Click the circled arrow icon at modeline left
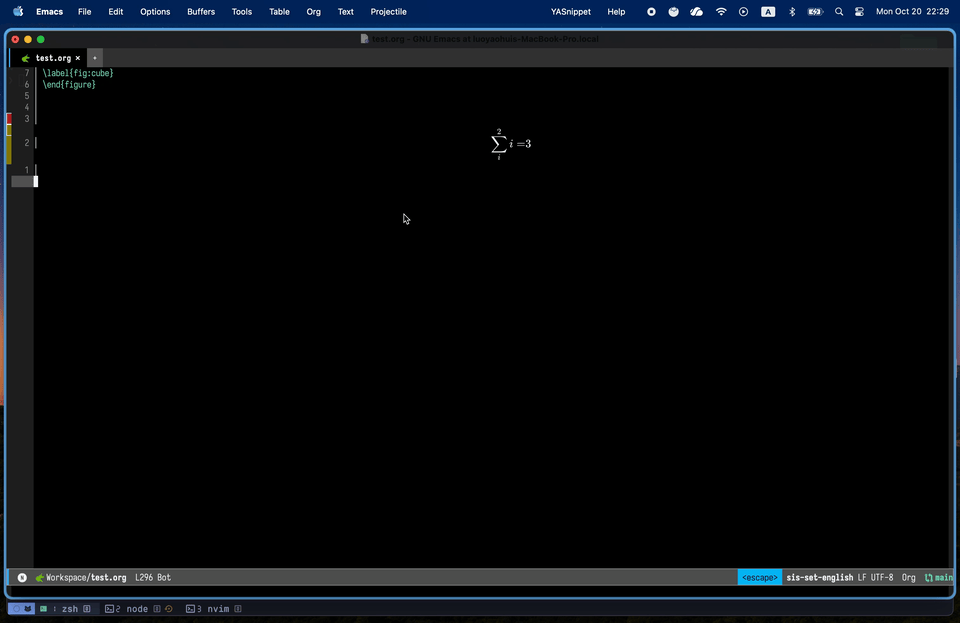960x623 pixels. click(x=21, y=577)
